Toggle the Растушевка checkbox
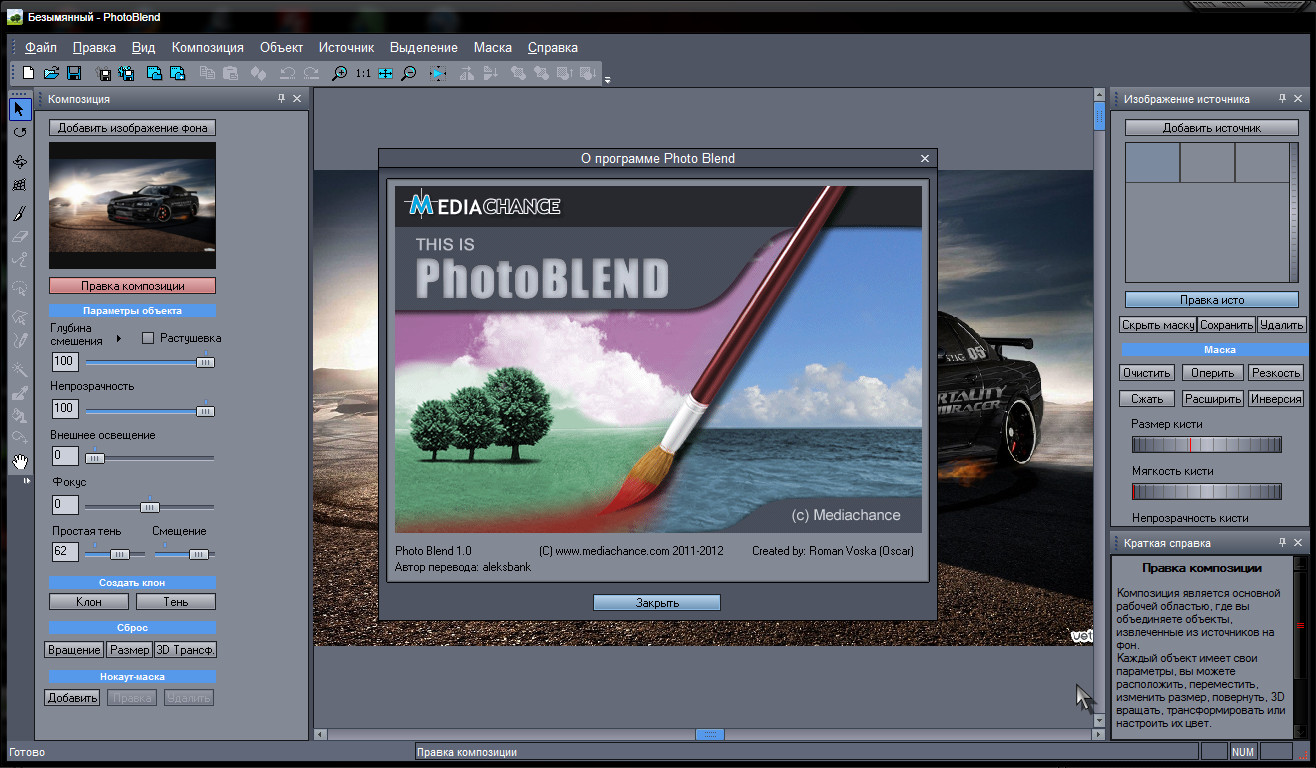 click(148, 338)
